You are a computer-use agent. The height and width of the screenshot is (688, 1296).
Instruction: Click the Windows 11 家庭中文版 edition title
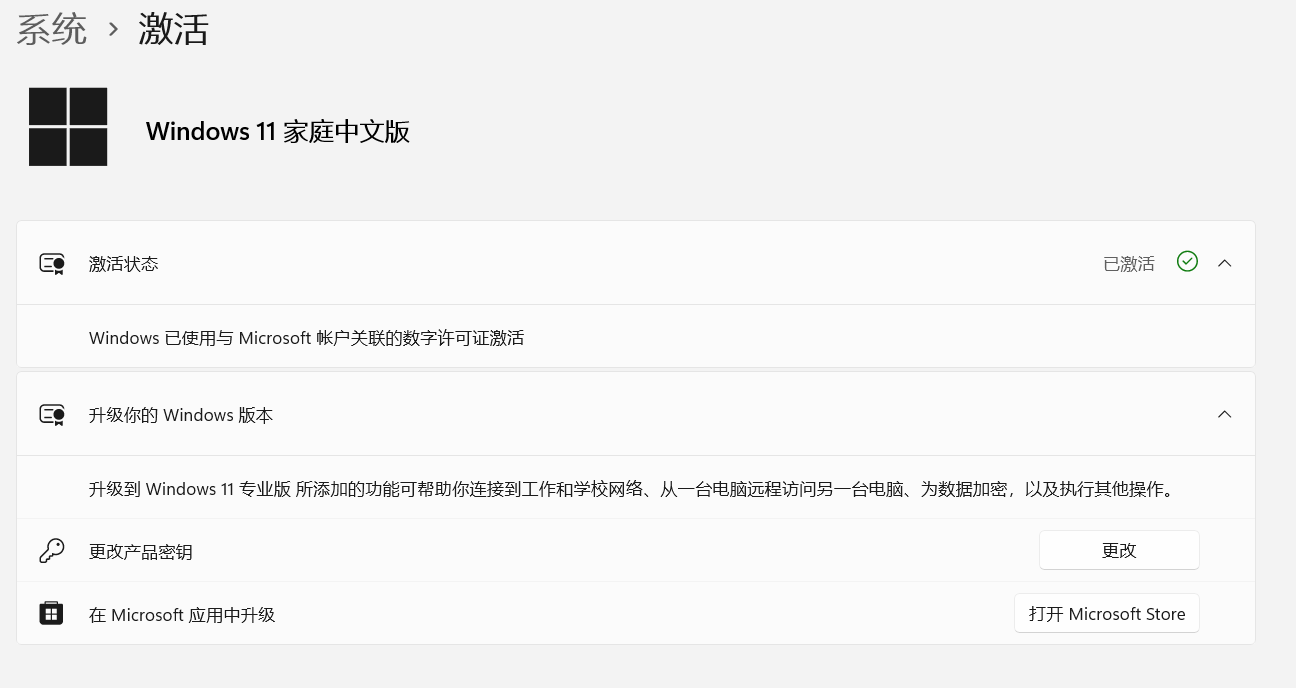tap(278, 131)
